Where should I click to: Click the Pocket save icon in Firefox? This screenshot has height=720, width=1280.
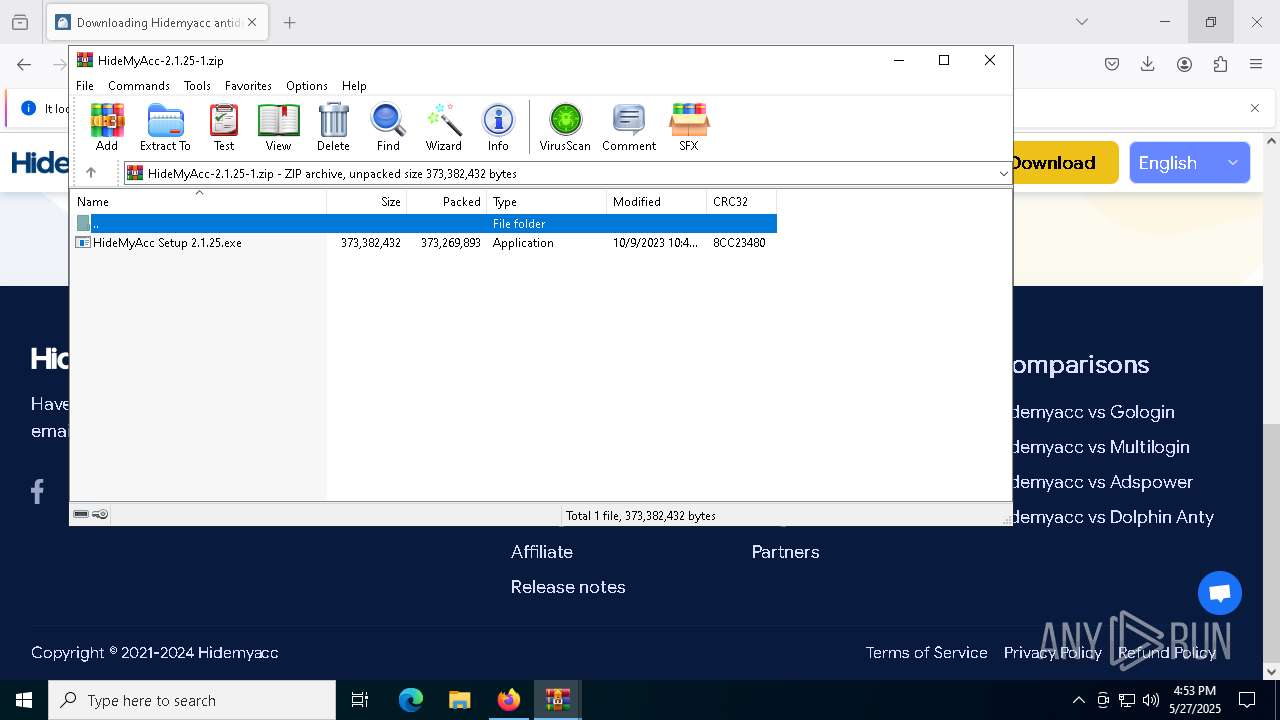click(1112, 64)
